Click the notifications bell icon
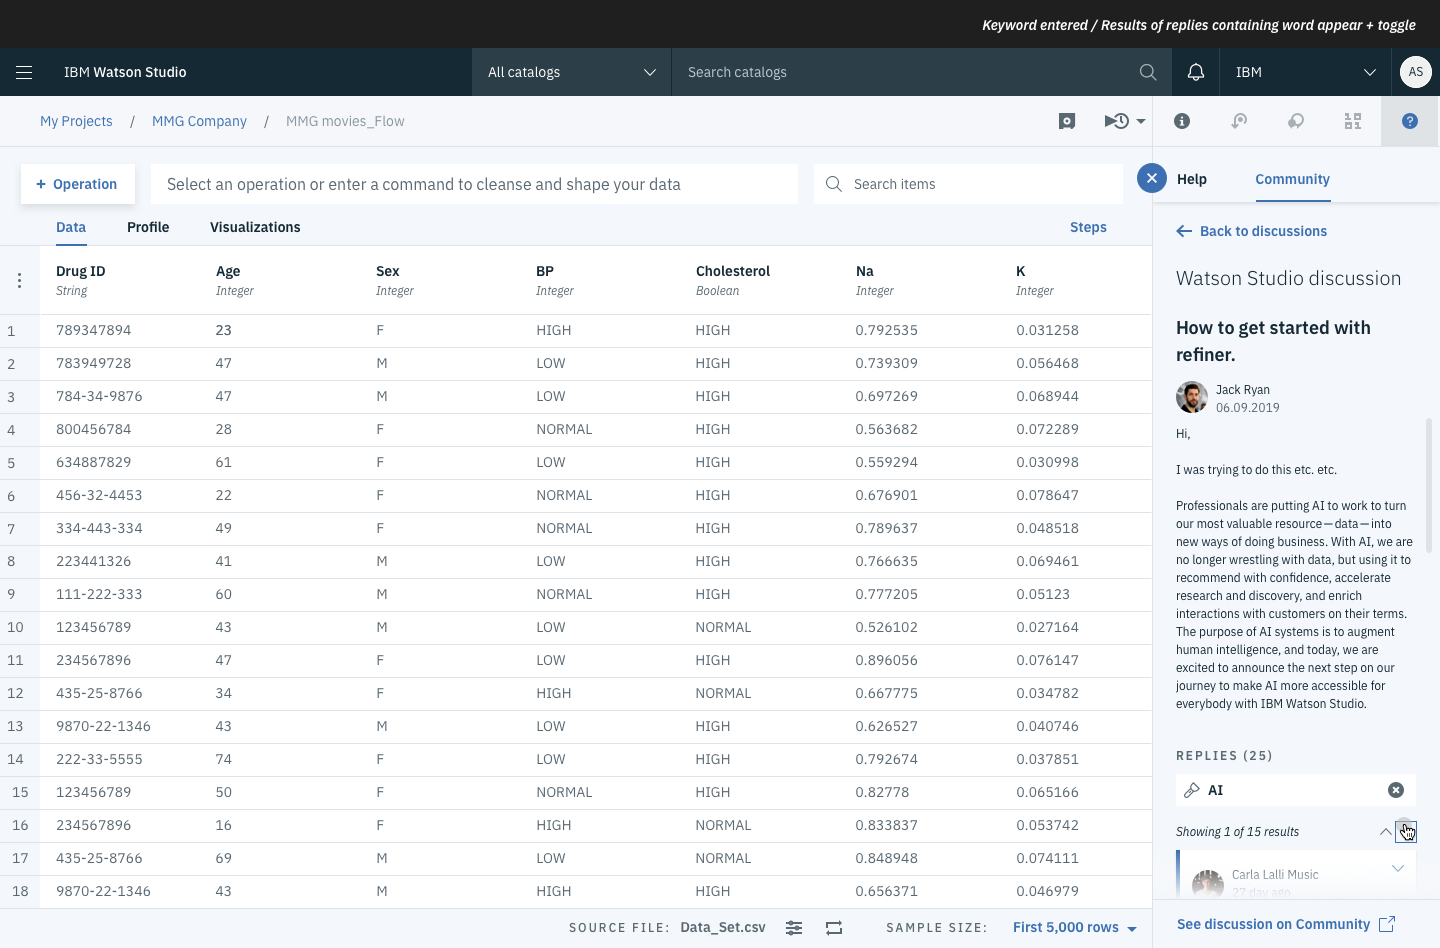This screenshot has height=948, width=1440. click(1195, 72)
